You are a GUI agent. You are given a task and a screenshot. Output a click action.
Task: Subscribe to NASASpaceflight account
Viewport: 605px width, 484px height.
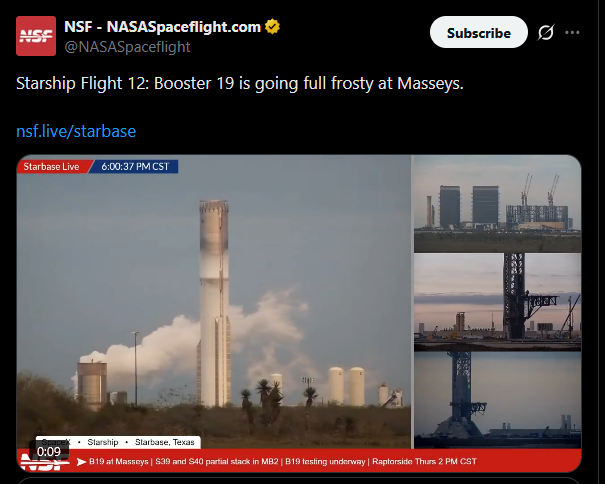(x=478, y=32)
